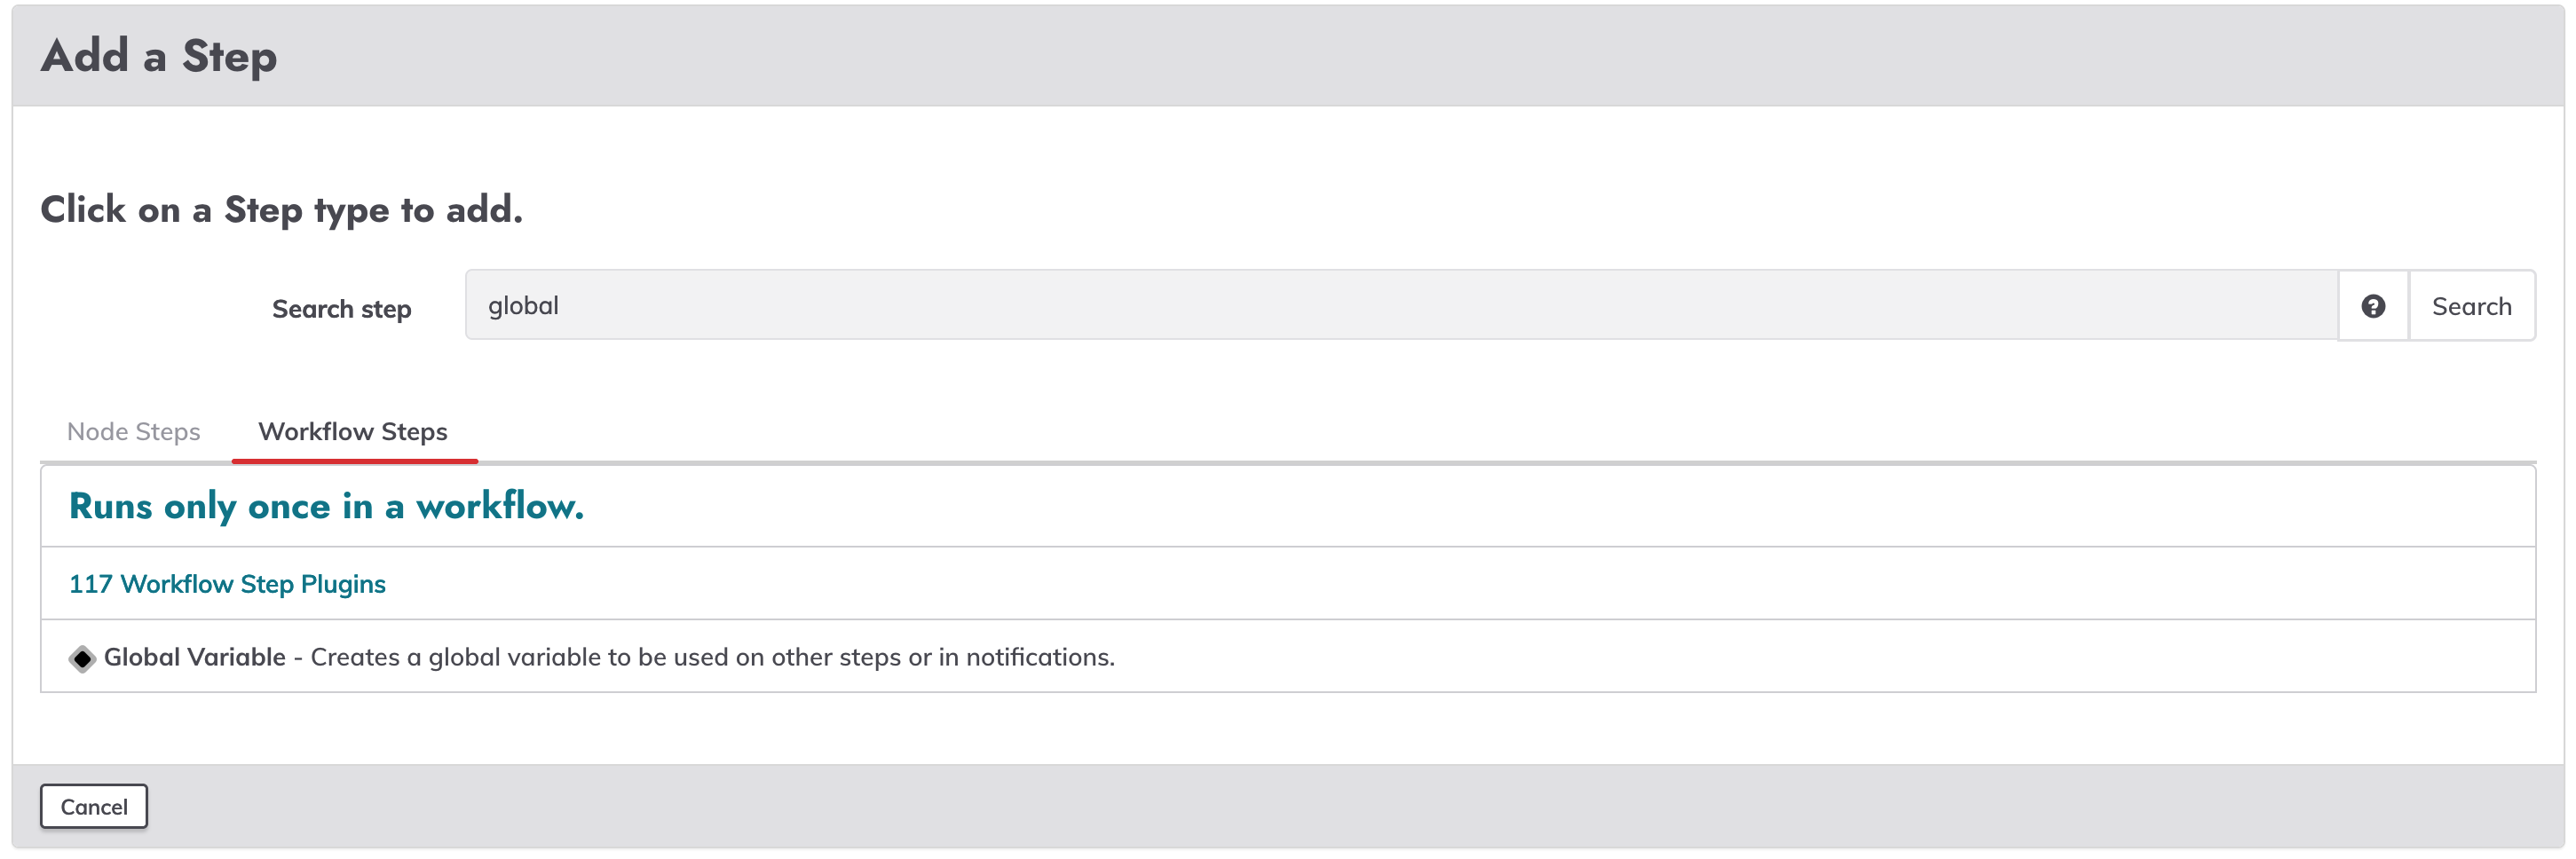The width and height of the screenshot is (2576, 859).
Task: Click the "Search step" field label
Action: pyautogui.click(x=342, y=309)
